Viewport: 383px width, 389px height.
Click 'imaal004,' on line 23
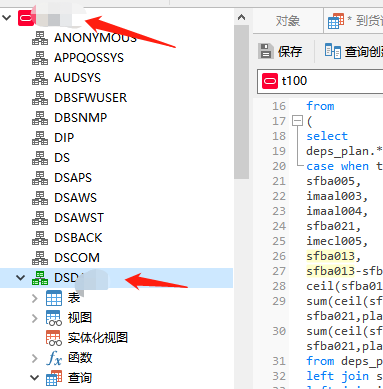click(337, 211)
